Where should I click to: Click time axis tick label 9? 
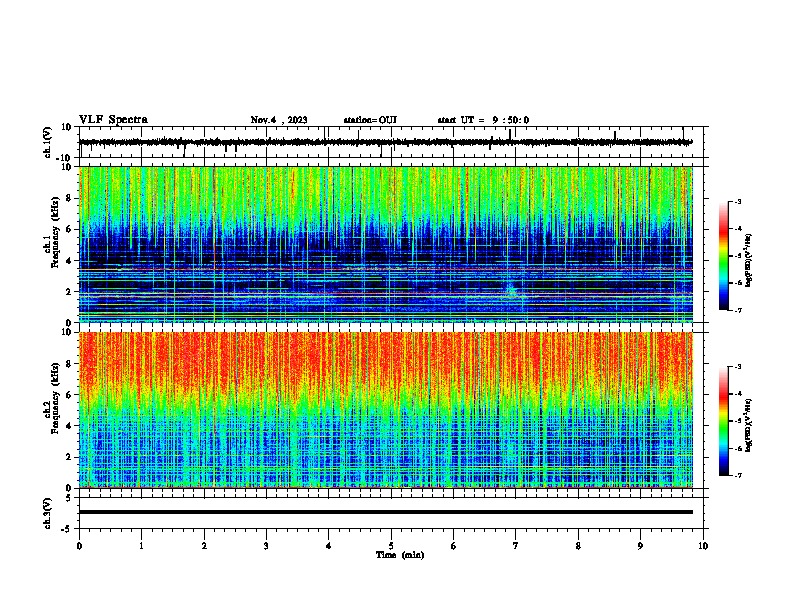click(x=640, y=546)
